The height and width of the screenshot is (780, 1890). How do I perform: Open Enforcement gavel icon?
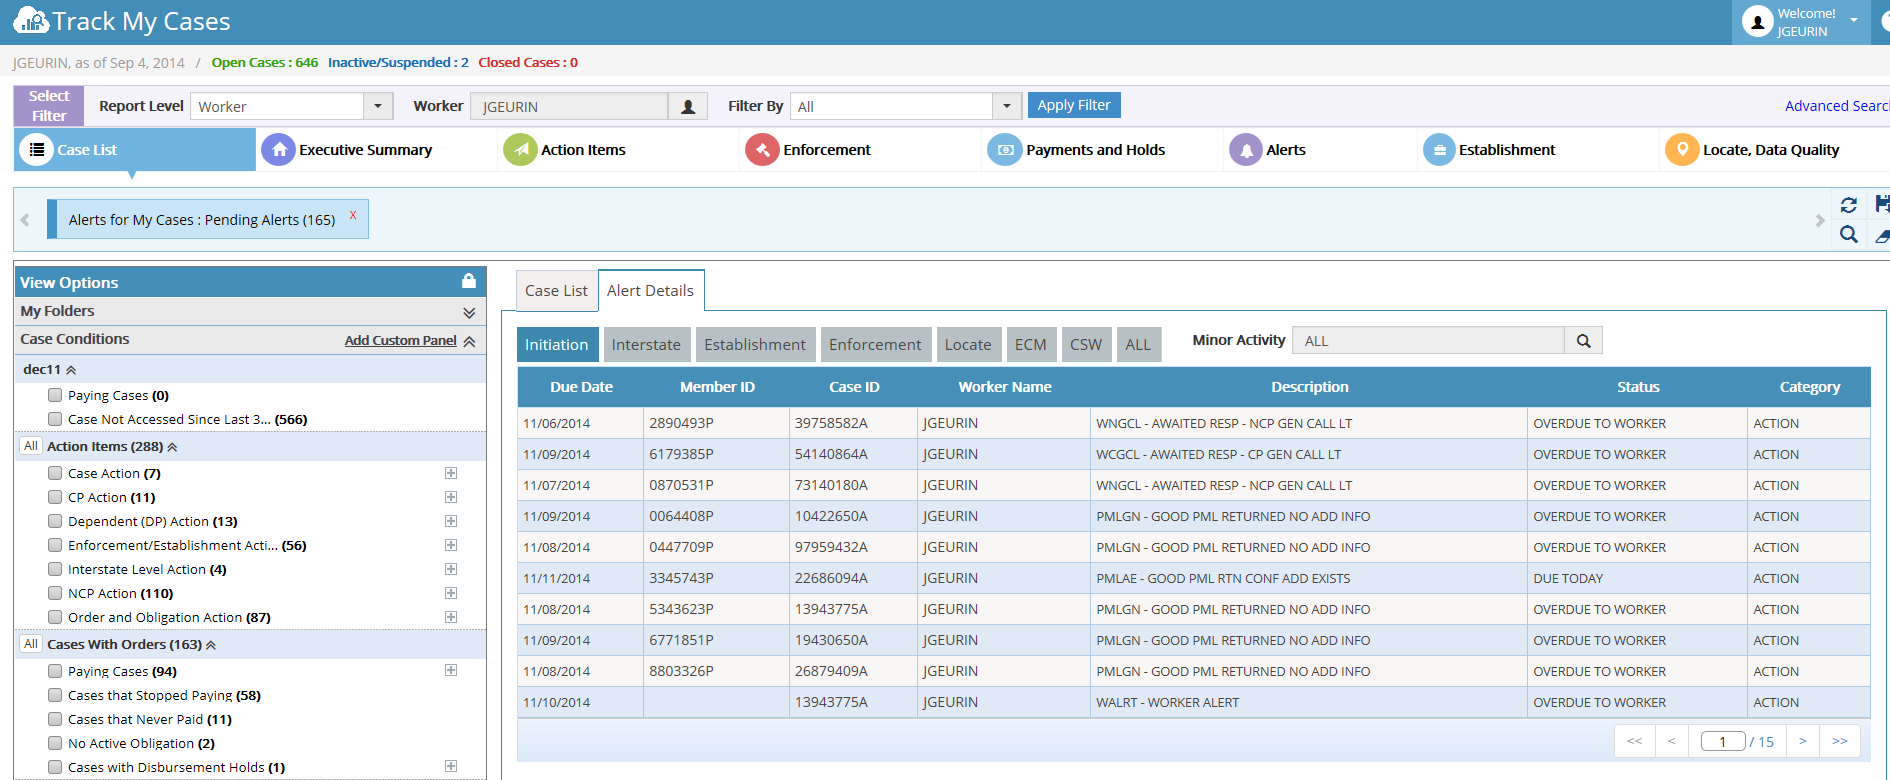point(762,150)
